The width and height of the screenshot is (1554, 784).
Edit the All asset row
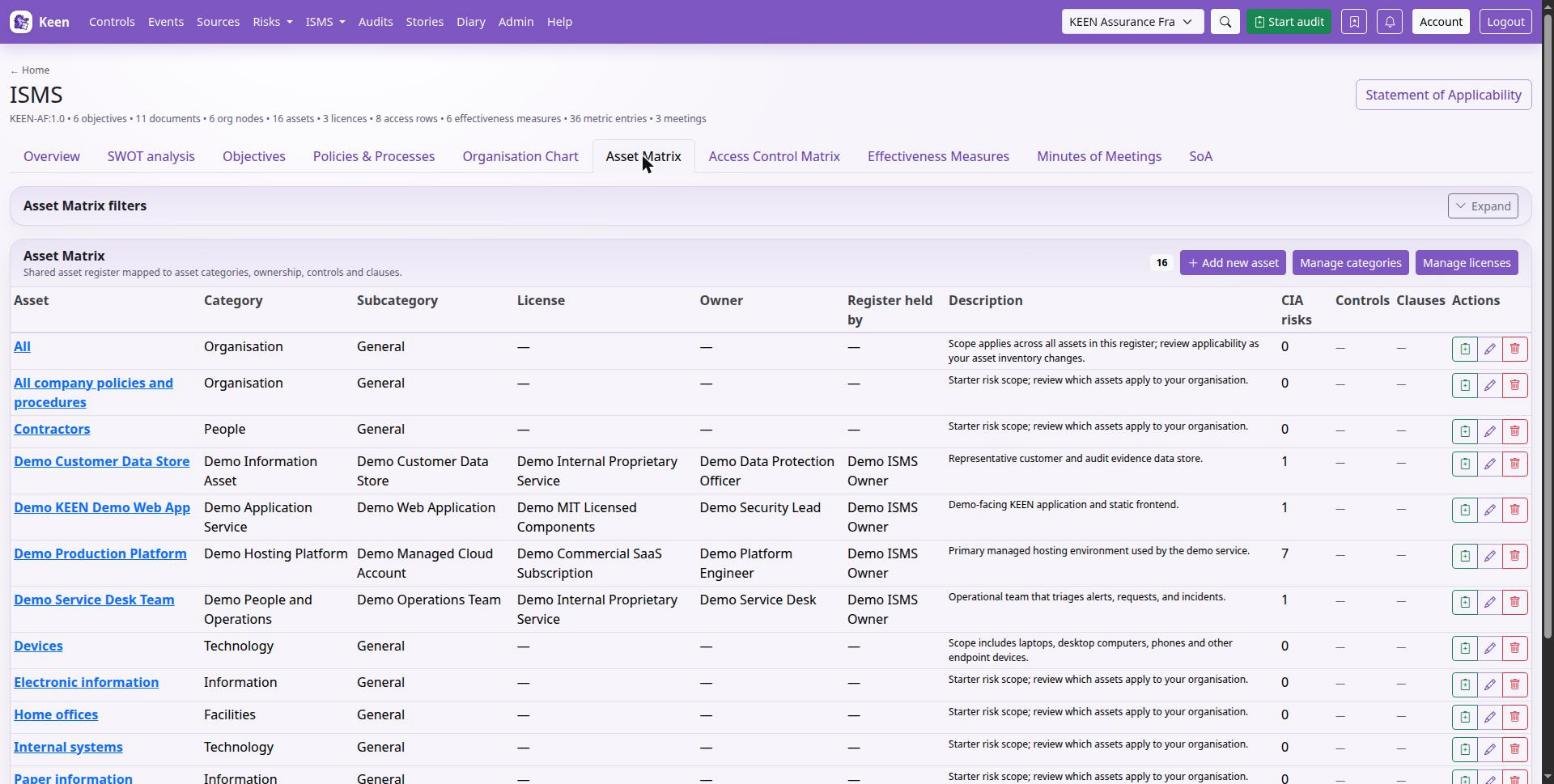(1489, 349)
